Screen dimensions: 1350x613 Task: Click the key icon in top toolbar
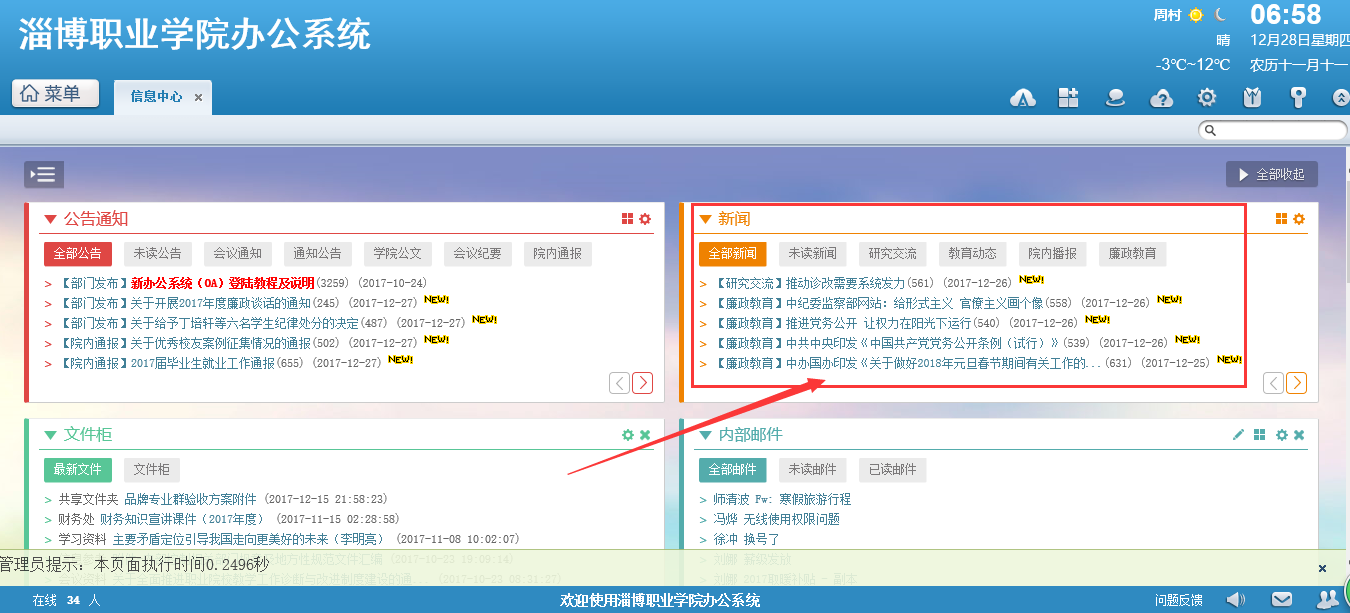pyautogui.click(x=1297, y=97)
